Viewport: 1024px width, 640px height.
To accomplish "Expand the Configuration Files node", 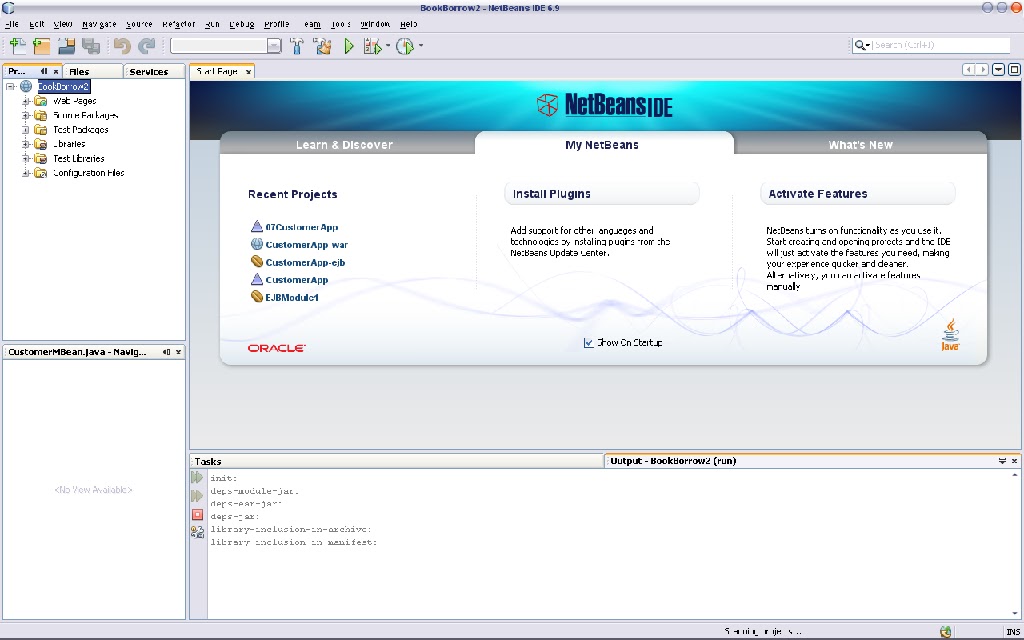I will click(25, 173).
